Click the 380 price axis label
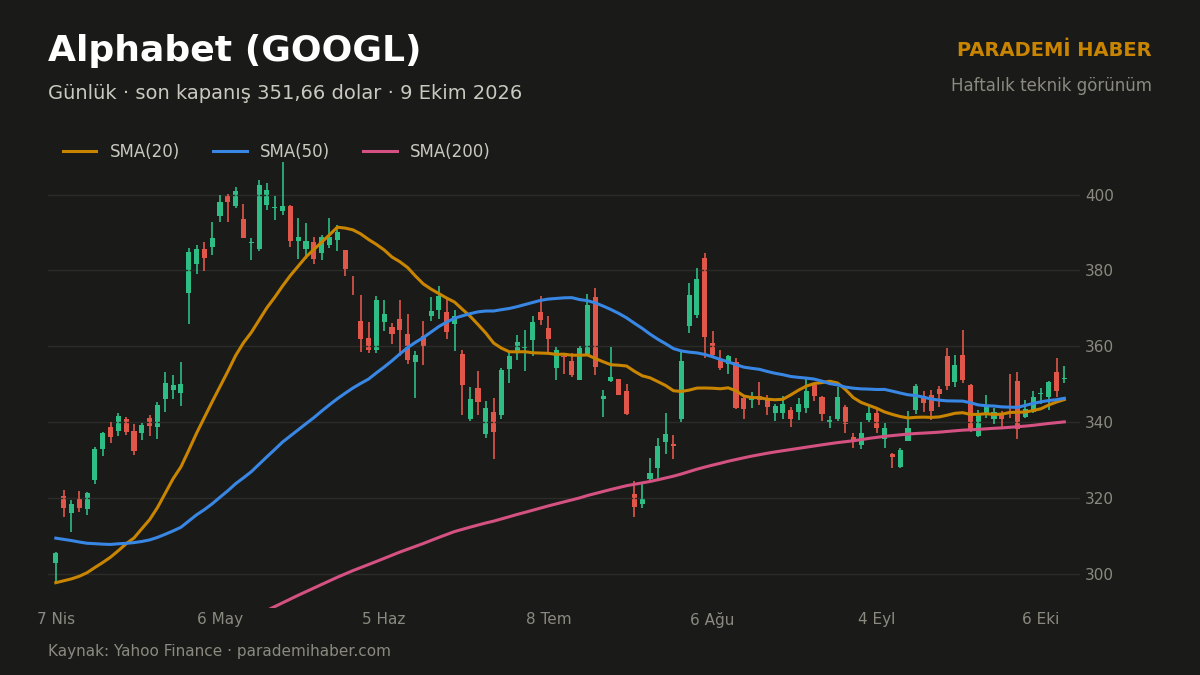The image size is (1200, 675). [x=1099, y=271]
